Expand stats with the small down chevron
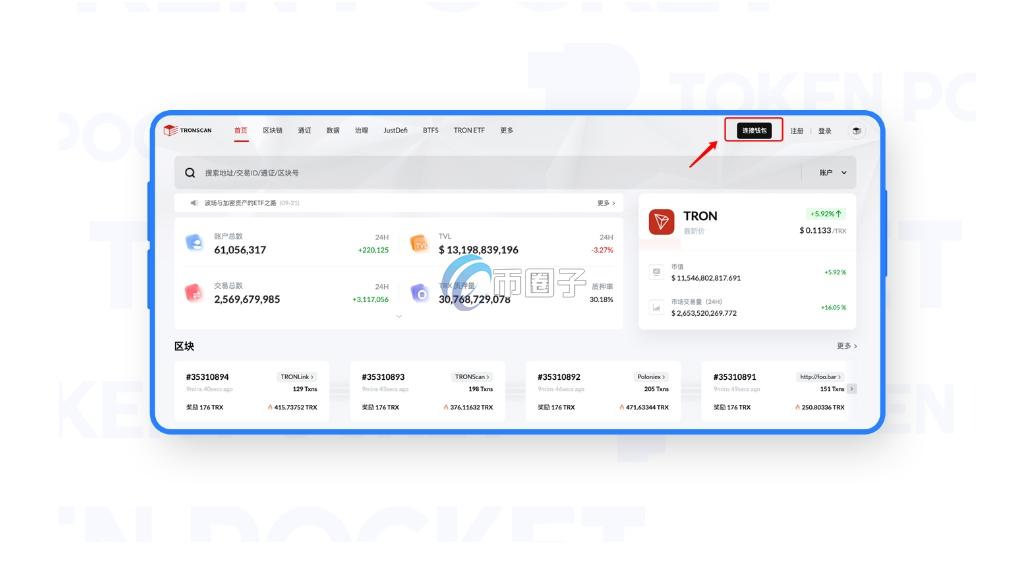This screenshot has height=566, width=1032. coord(399,317)
